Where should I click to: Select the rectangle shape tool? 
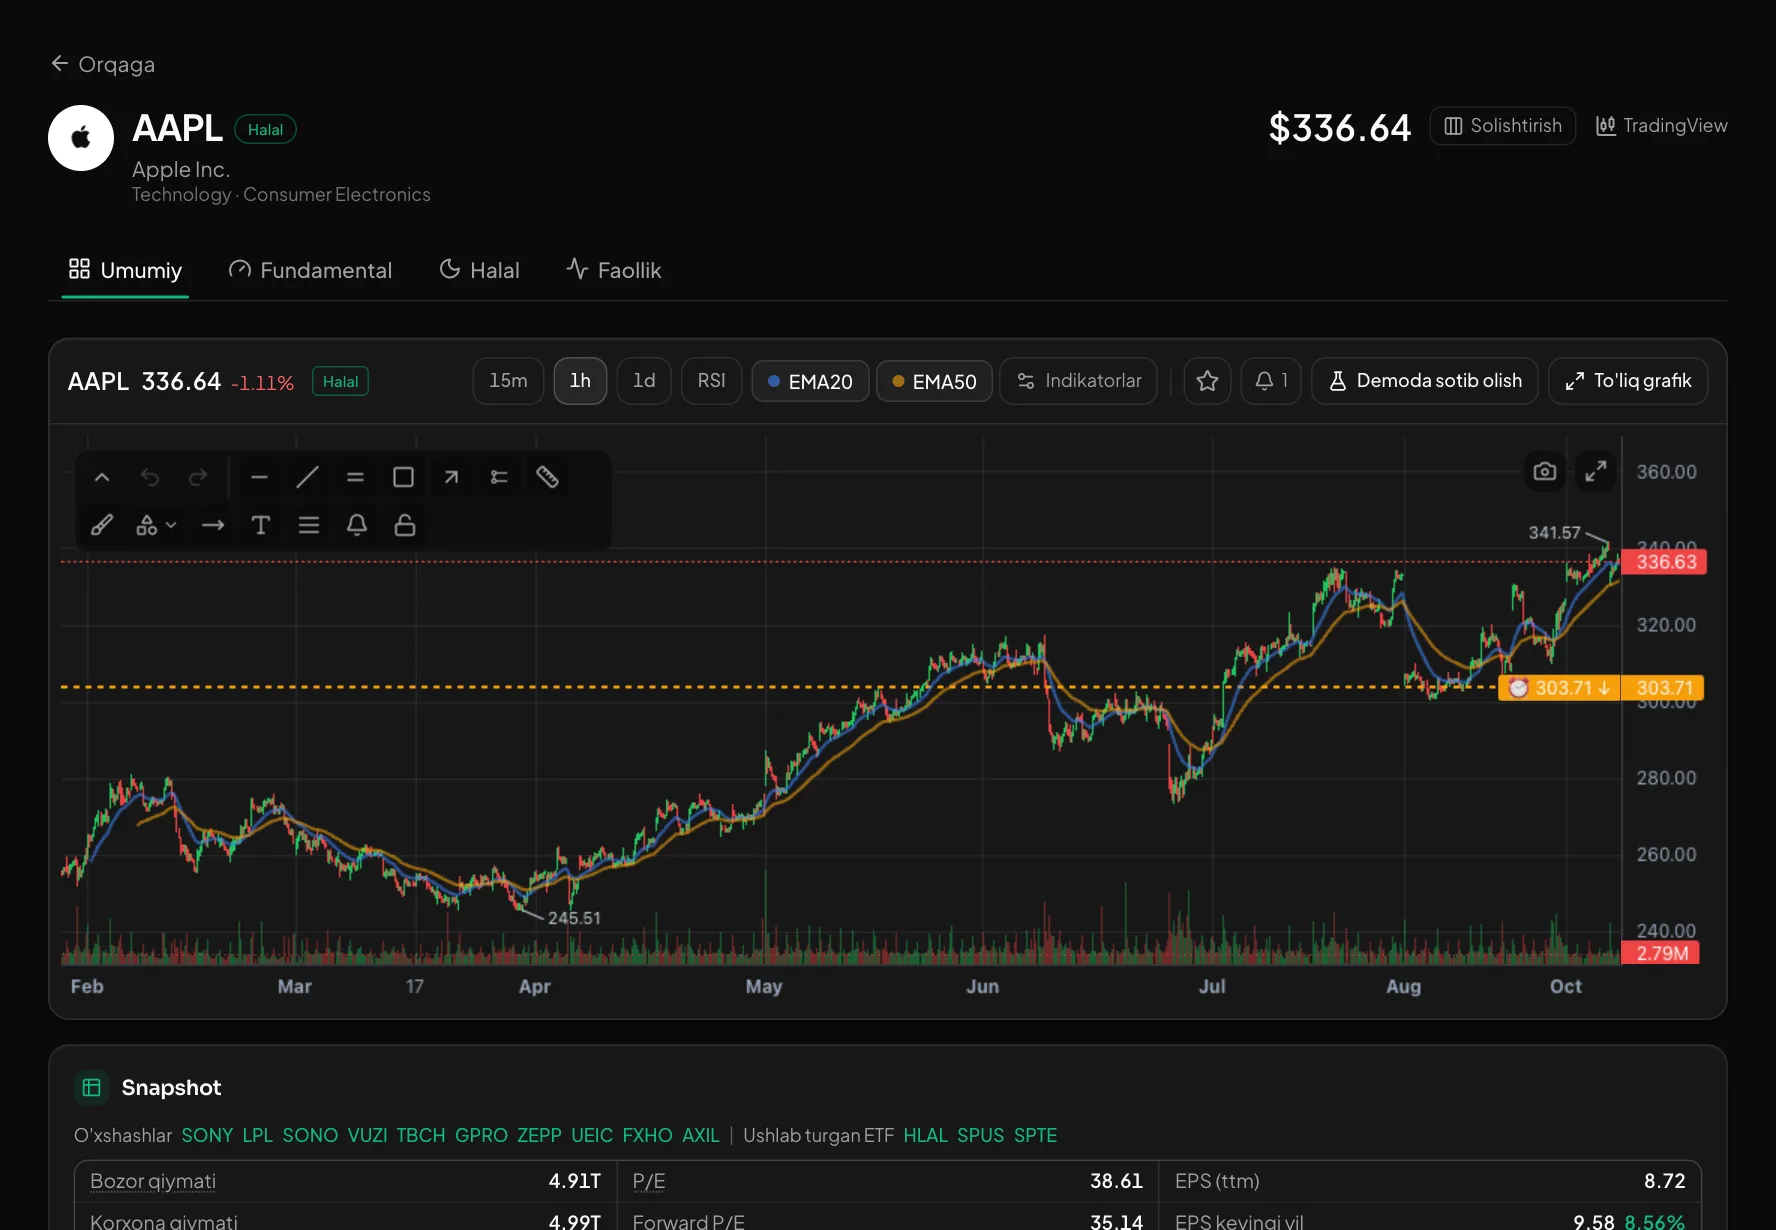point(403,477)
